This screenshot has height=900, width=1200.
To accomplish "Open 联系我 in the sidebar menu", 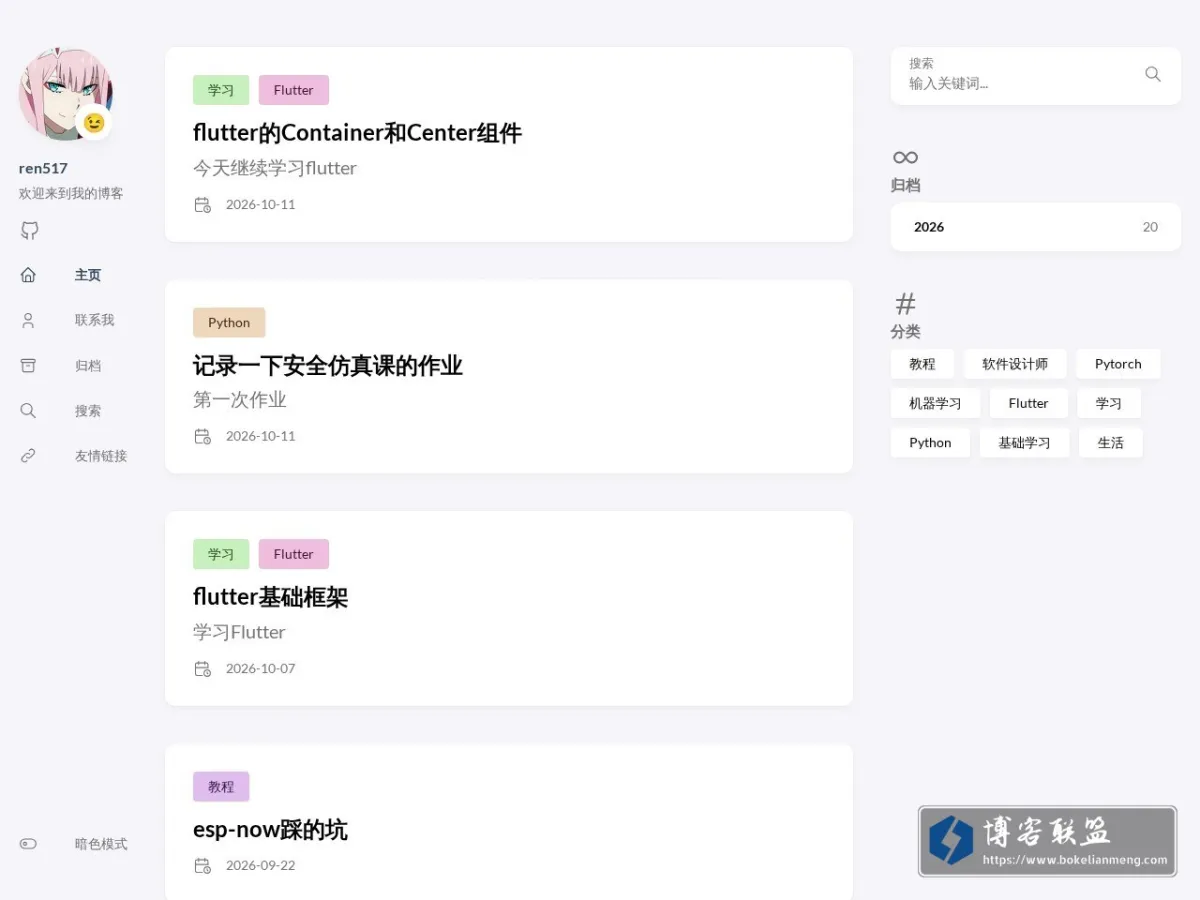I will 95,320.
